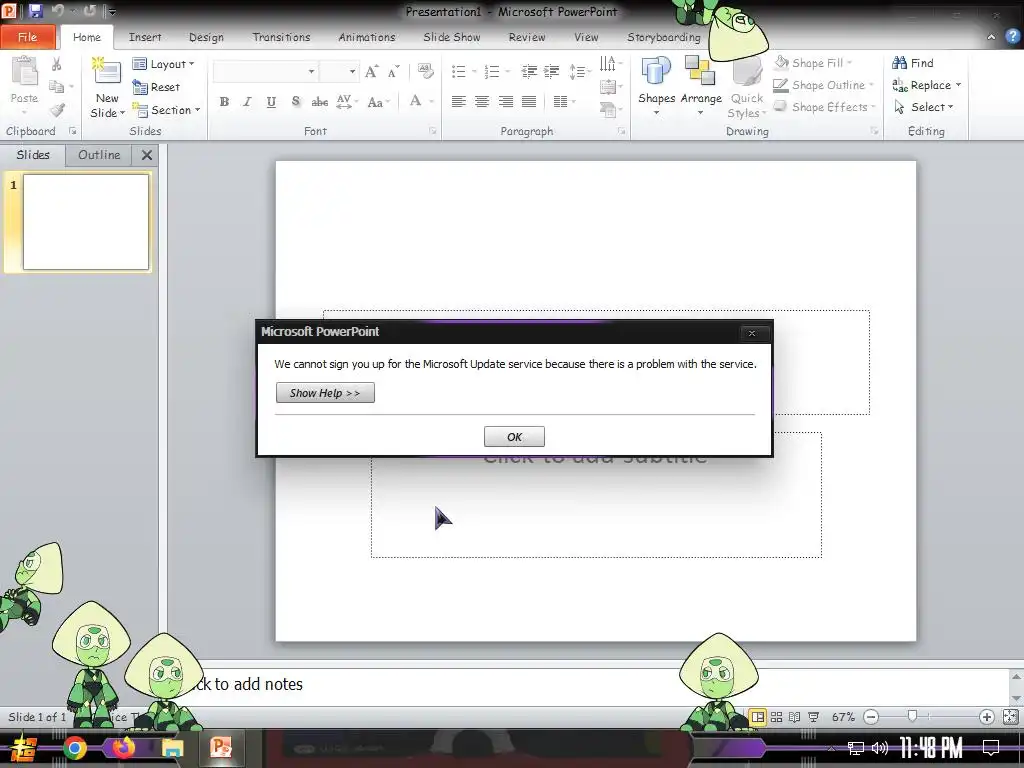Click Text Direction icon
This screenshot has width=1024, height=768.
610,64
